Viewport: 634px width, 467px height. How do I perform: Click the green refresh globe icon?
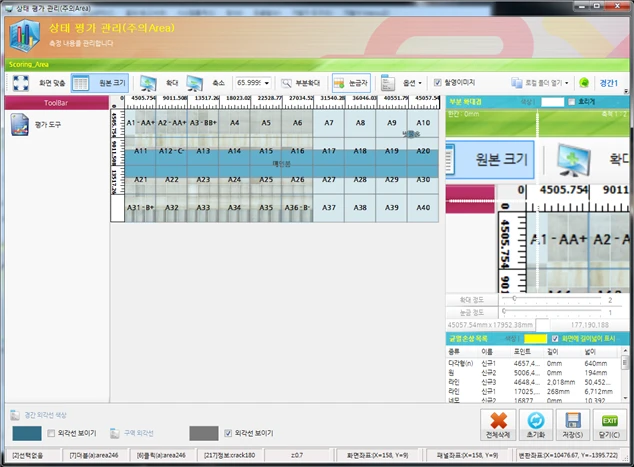click(584, 83)
